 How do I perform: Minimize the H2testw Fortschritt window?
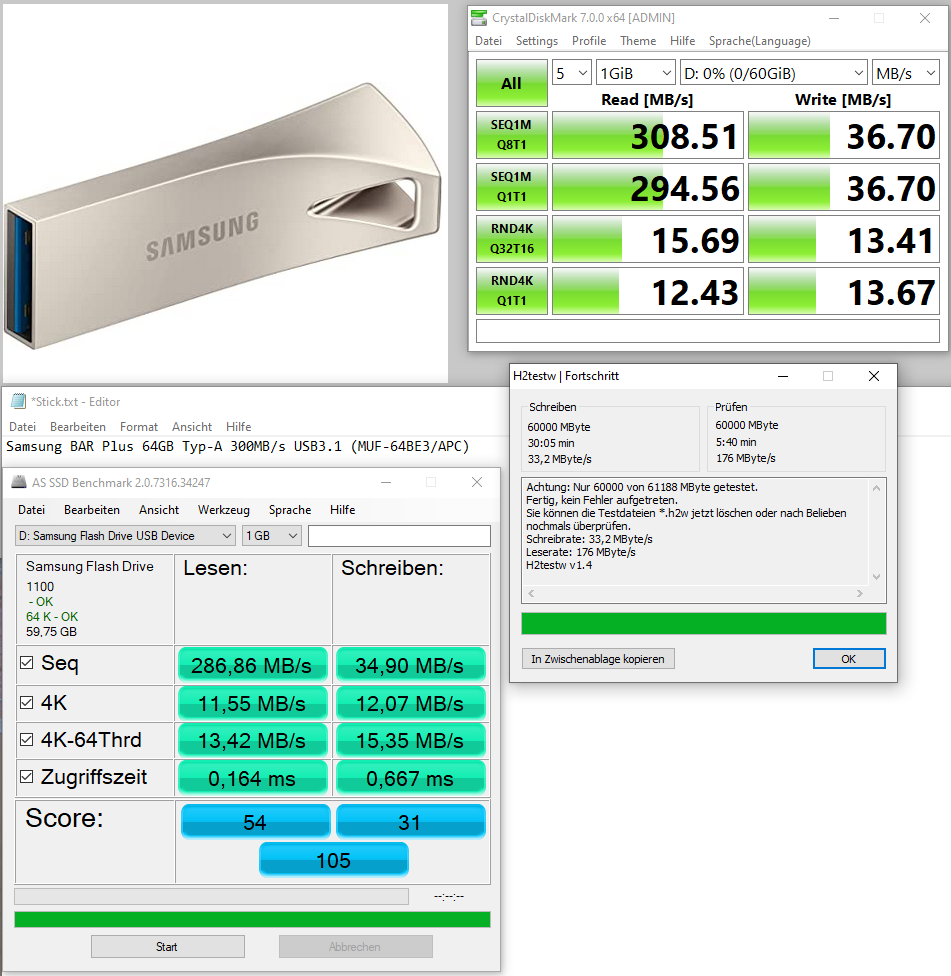783,376
